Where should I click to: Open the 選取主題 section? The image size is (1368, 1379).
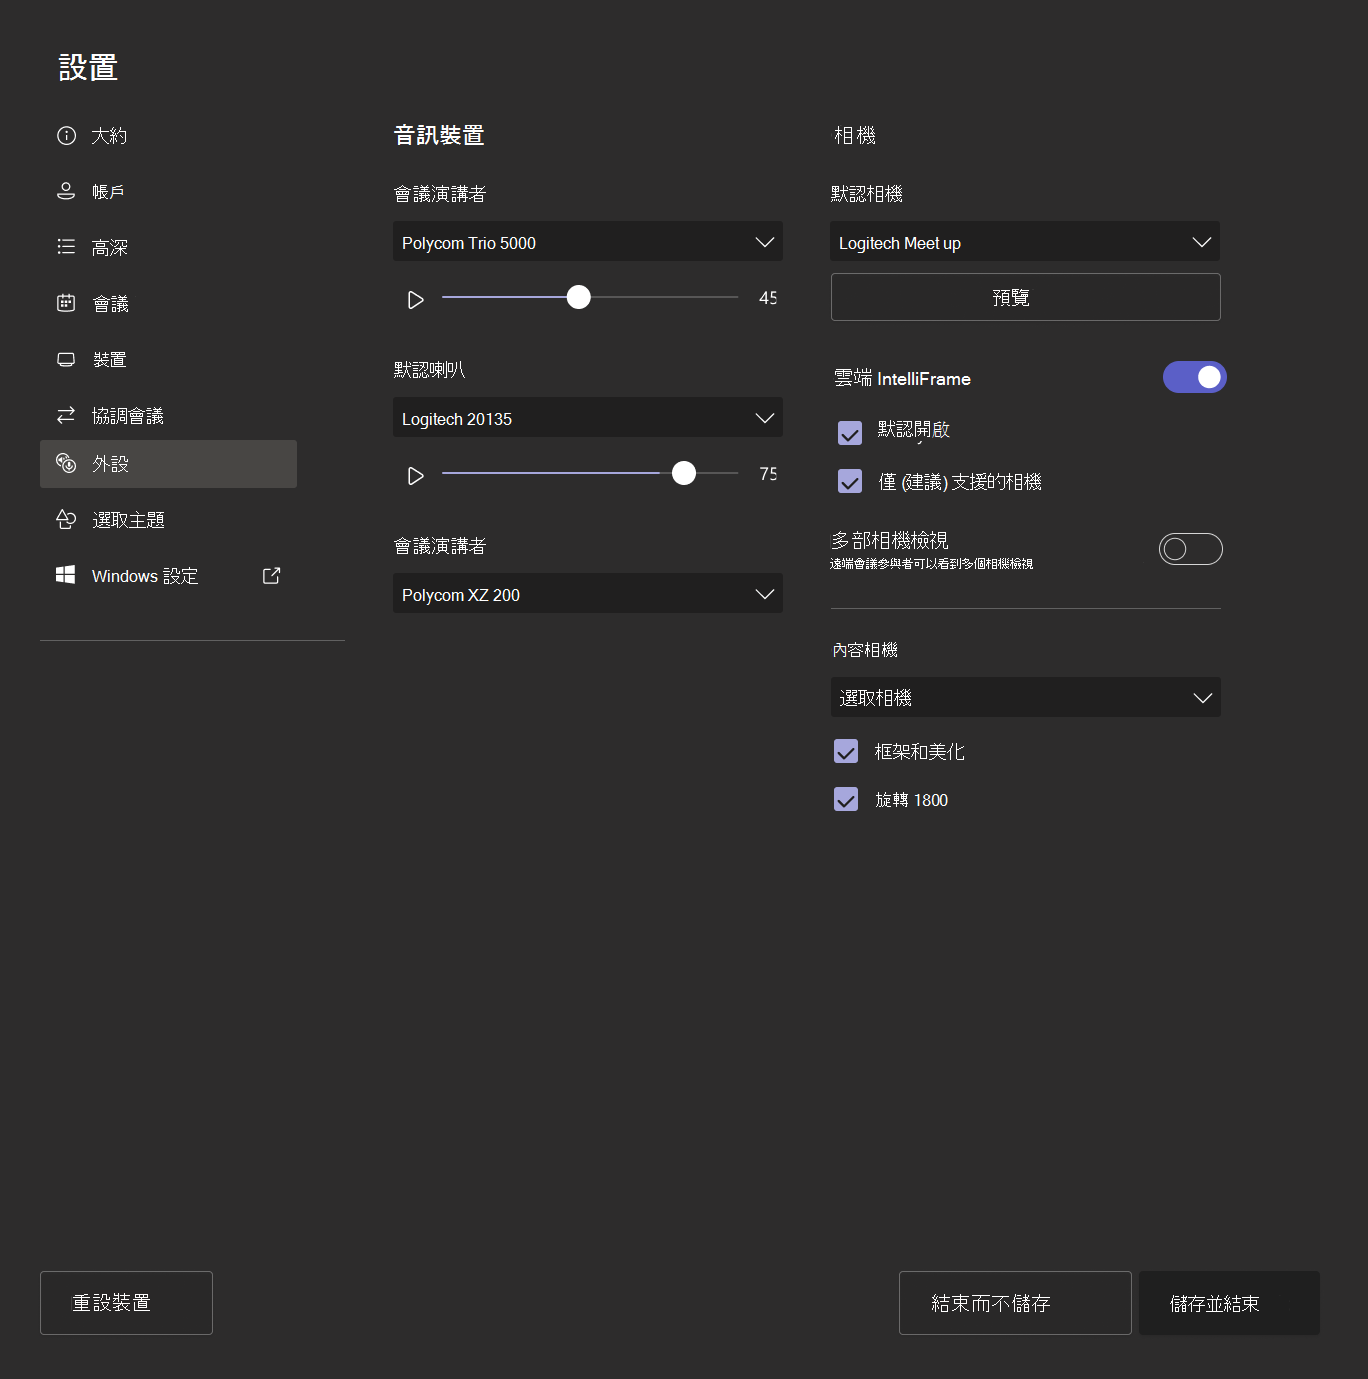tap(168, 520)
